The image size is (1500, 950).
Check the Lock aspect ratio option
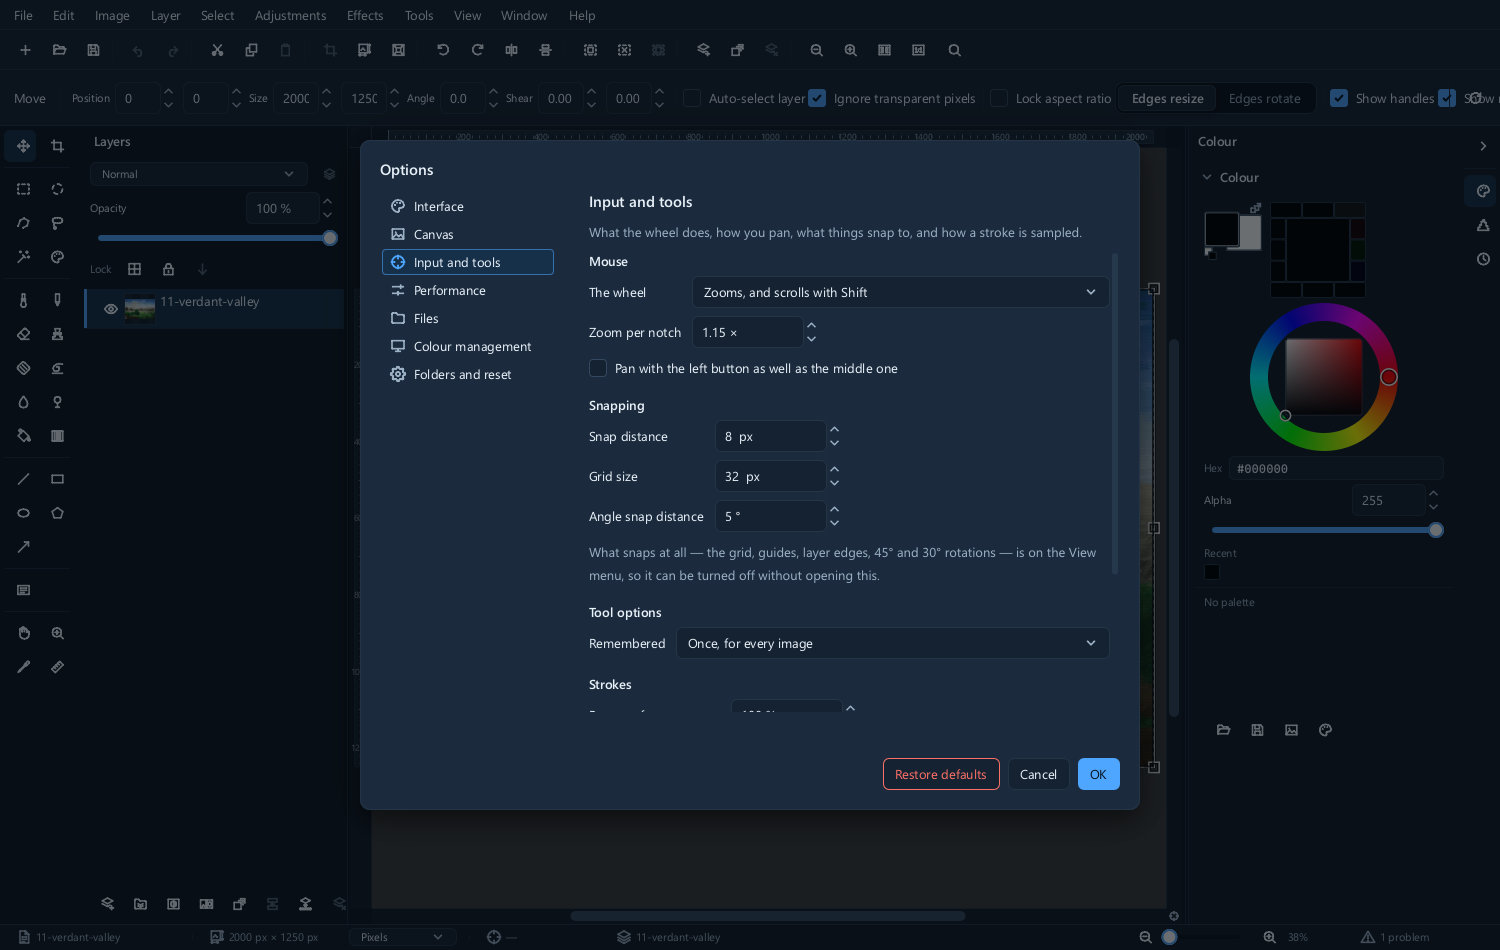point(998,98)
